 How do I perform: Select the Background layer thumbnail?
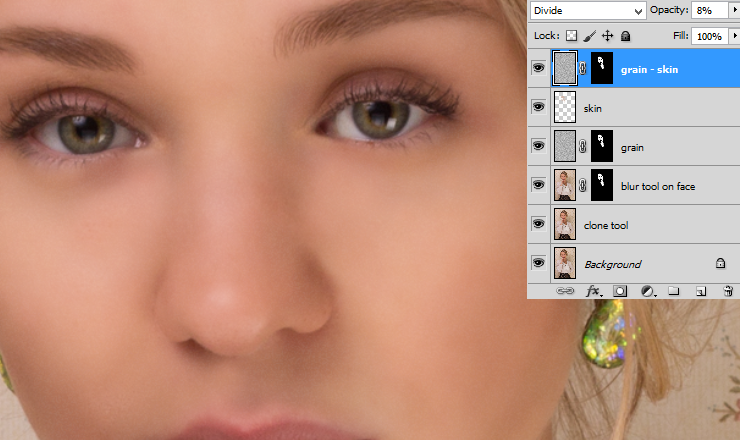pos(565,263)
